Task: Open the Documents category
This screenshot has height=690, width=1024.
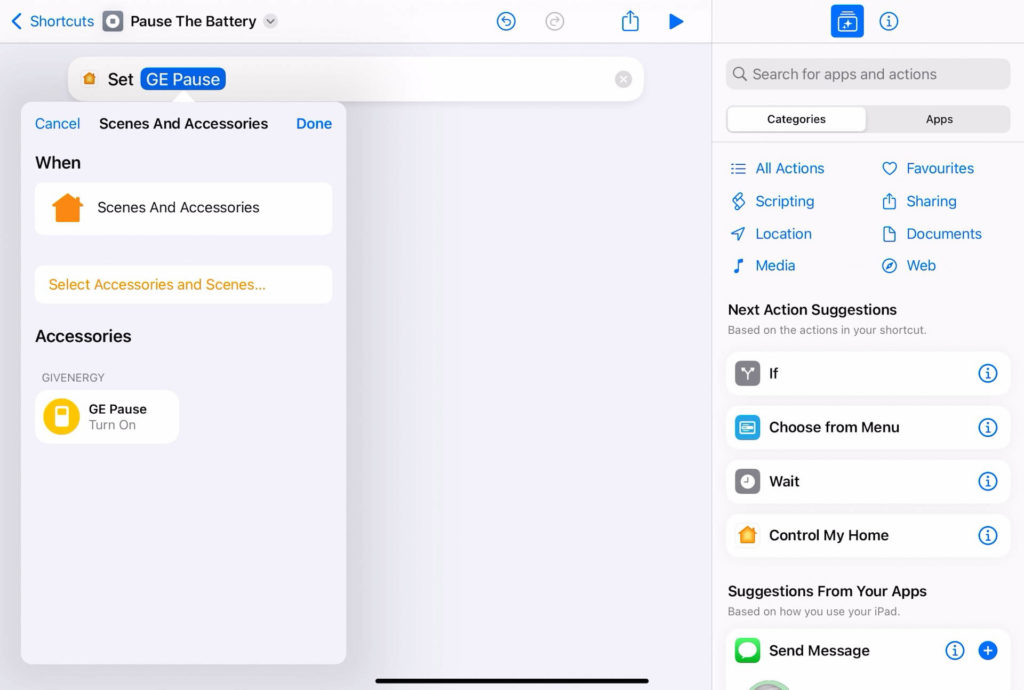Action: tap(931, 234)
